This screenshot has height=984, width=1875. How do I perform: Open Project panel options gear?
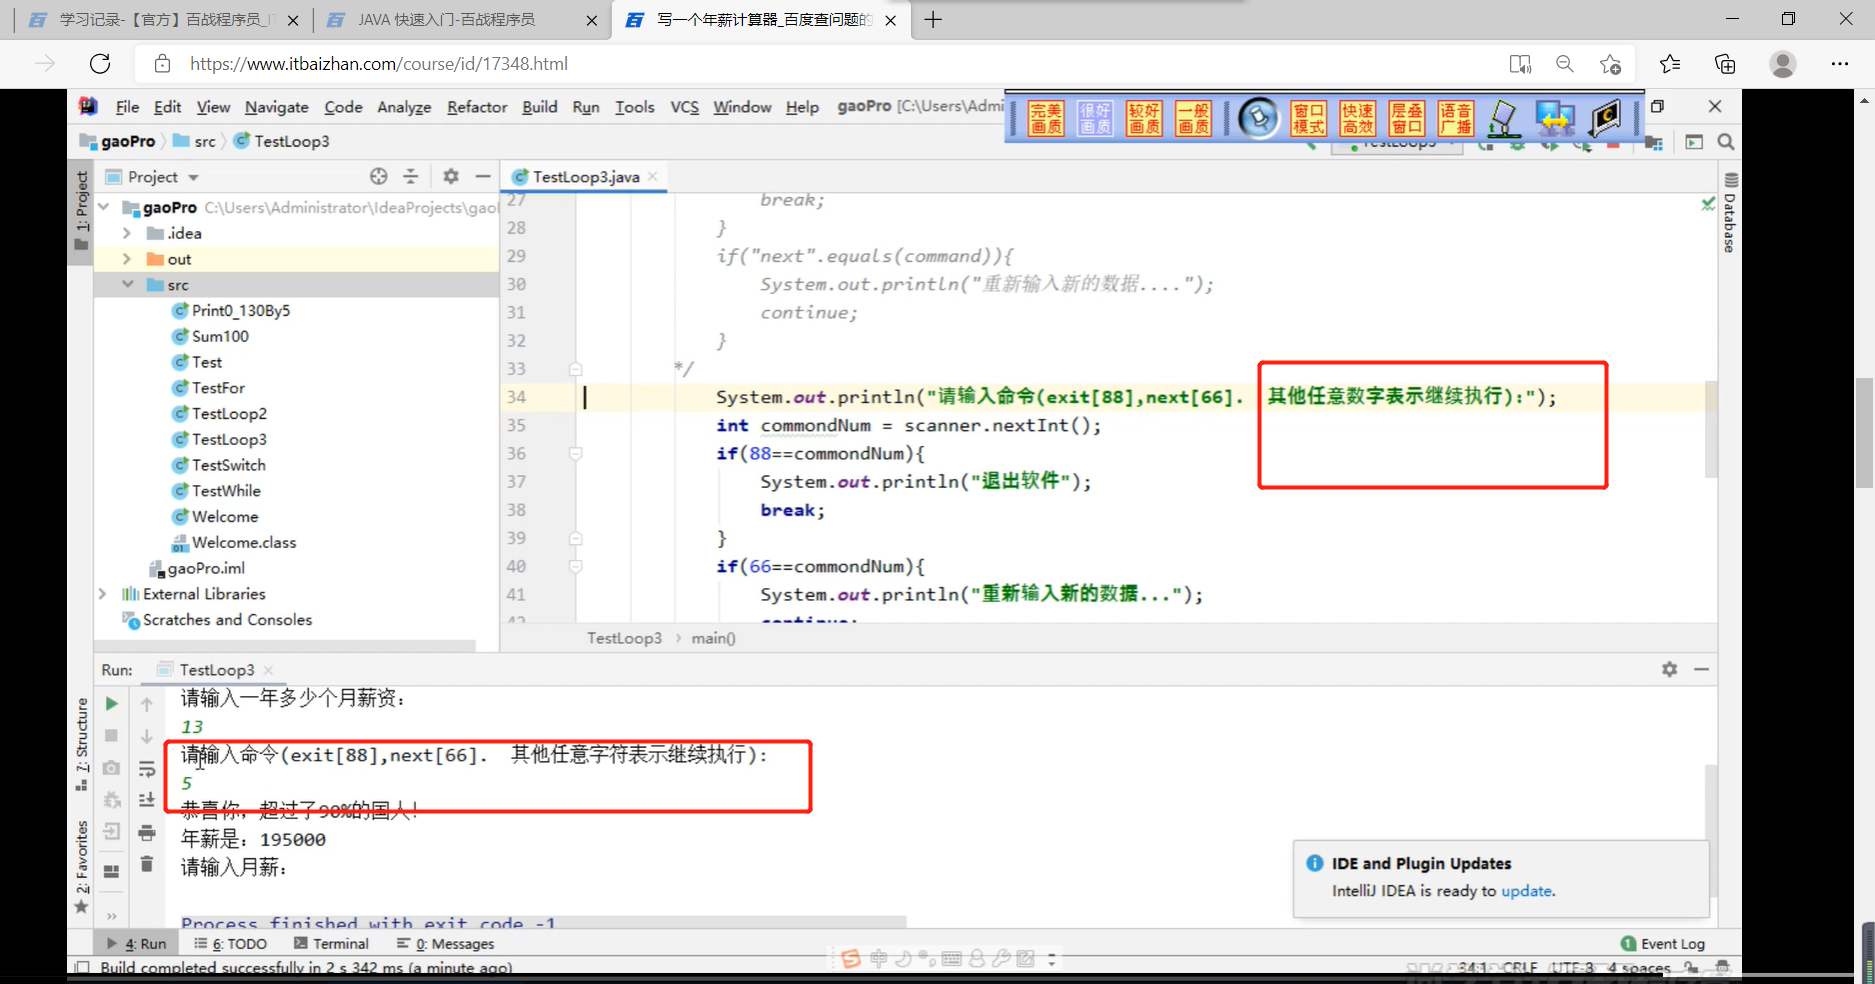point(451,176)
